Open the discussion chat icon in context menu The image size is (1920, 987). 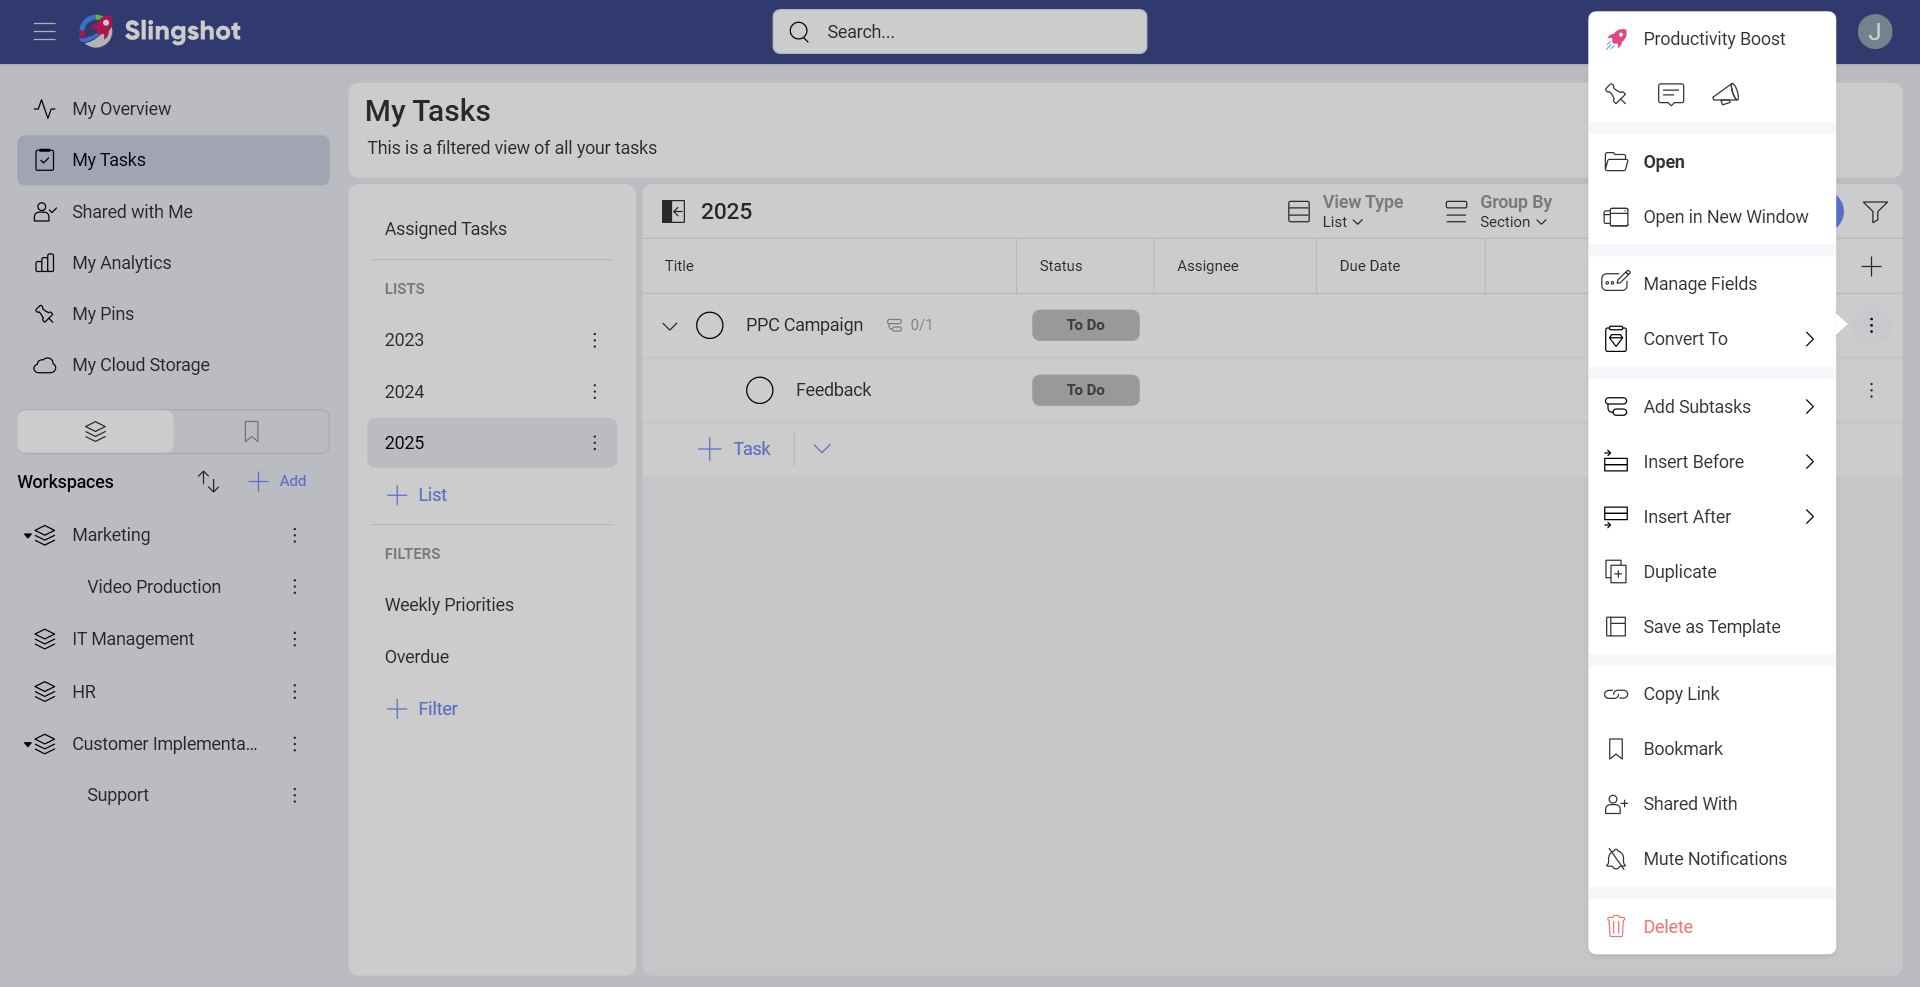1671,94
